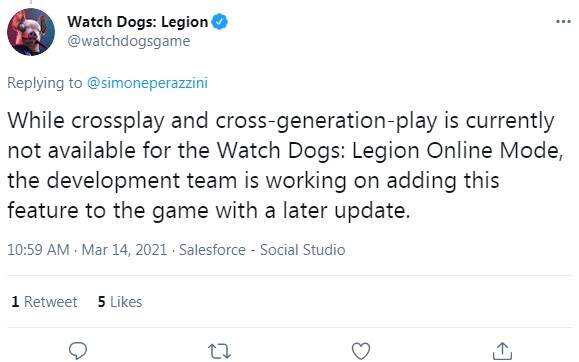The height and width of the screenshot is (362, 579).
Task: Open the @watchdogsgame handle
Action: (129, 41)
